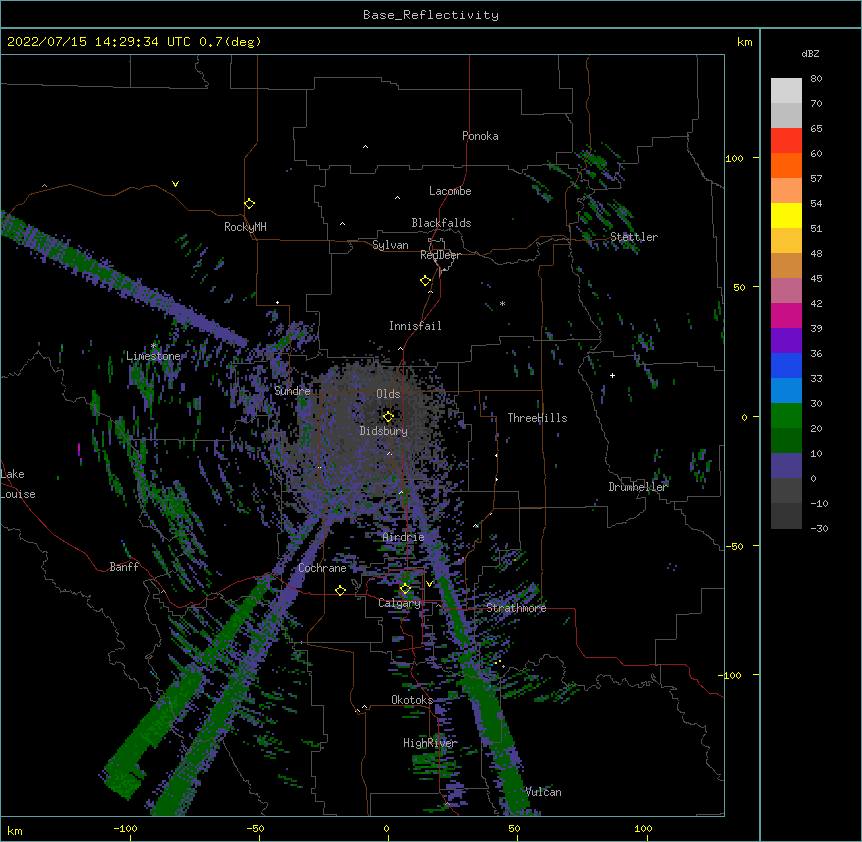Click the -30 value on dBZ scale

pos(819,528)
